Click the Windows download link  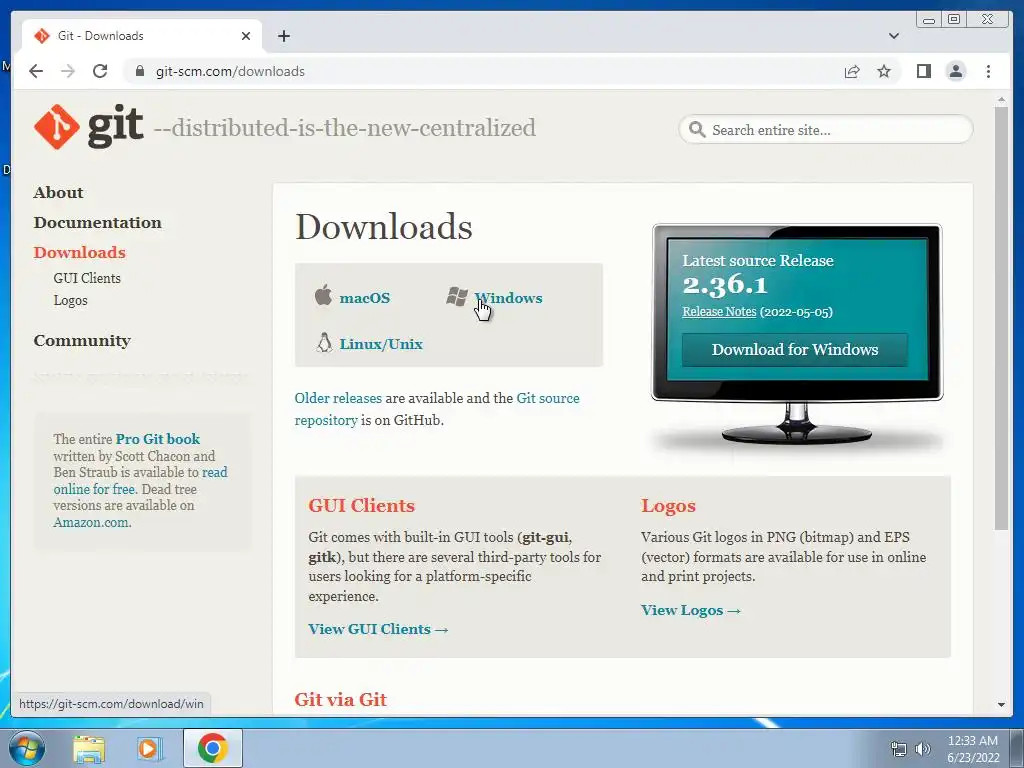(508, 298)
